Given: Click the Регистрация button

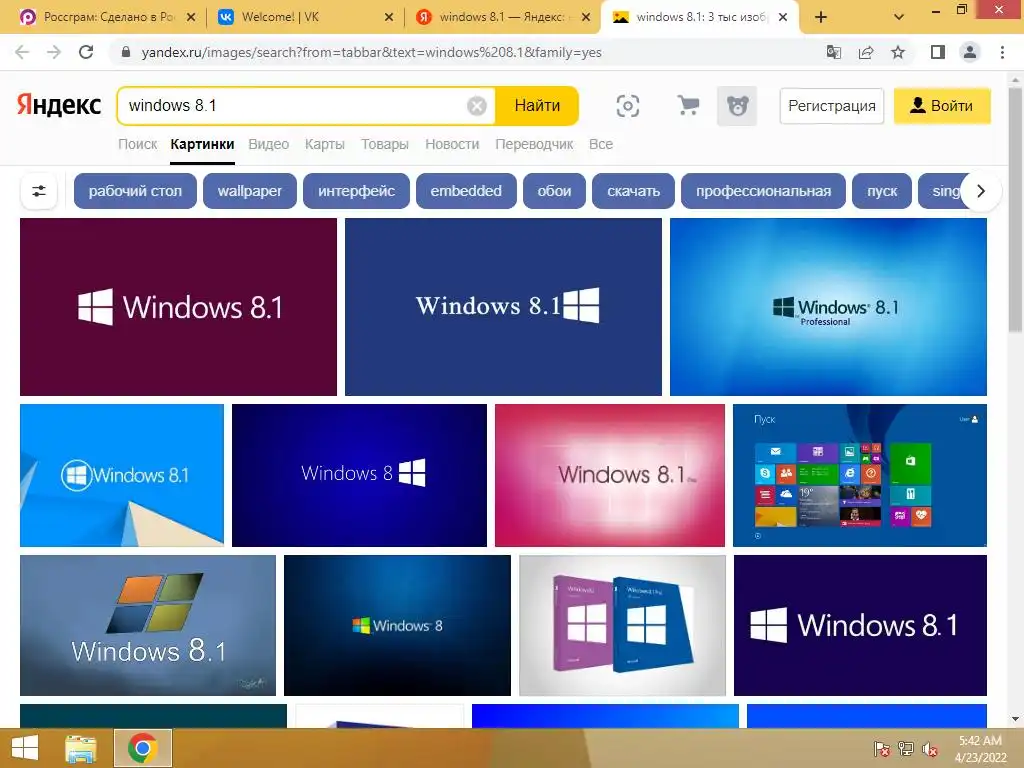Looking at the screenshot, I should (831, 106).
